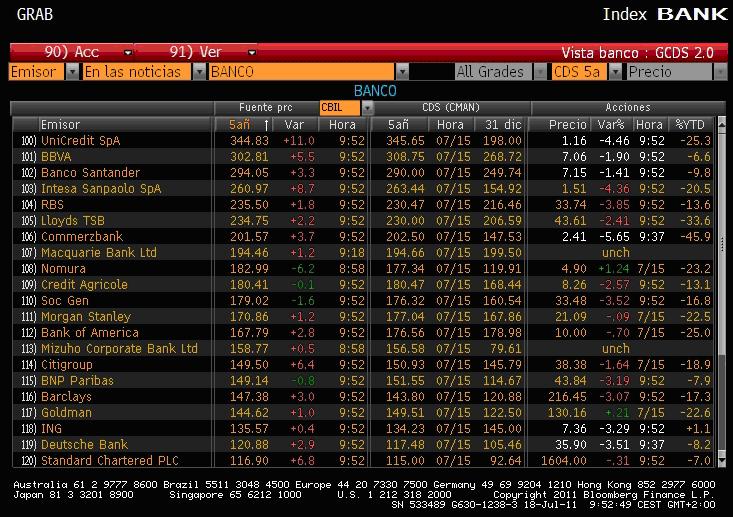Image resolution: width=733 pixels, height=517 pixels.
Task: Open the All Grades dropdown arrow
Action: (x=540, y=72)
